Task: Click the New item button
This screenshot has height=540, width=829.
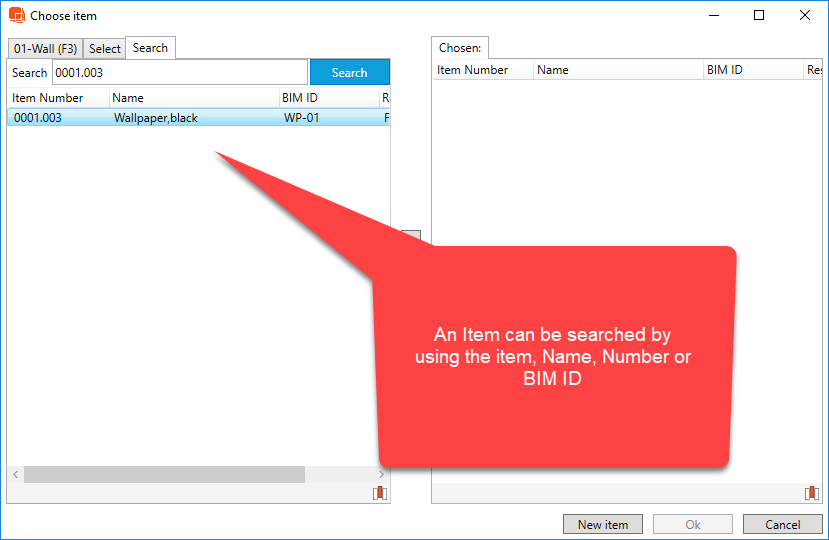Action: [x=603, y=524]
